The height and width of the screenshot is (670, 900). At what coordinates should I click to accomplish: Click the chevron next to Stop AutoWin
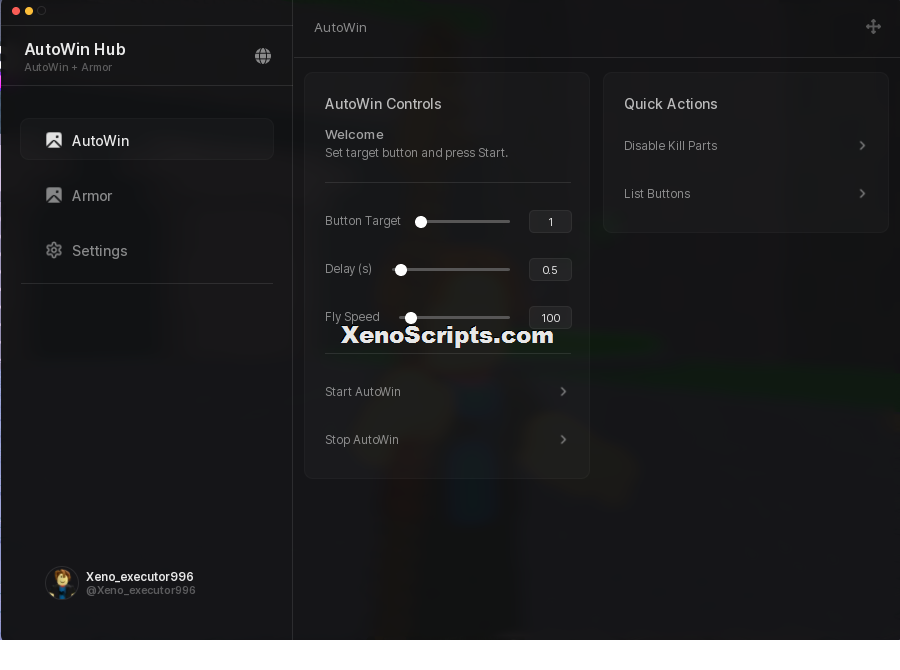pos(563,440)
